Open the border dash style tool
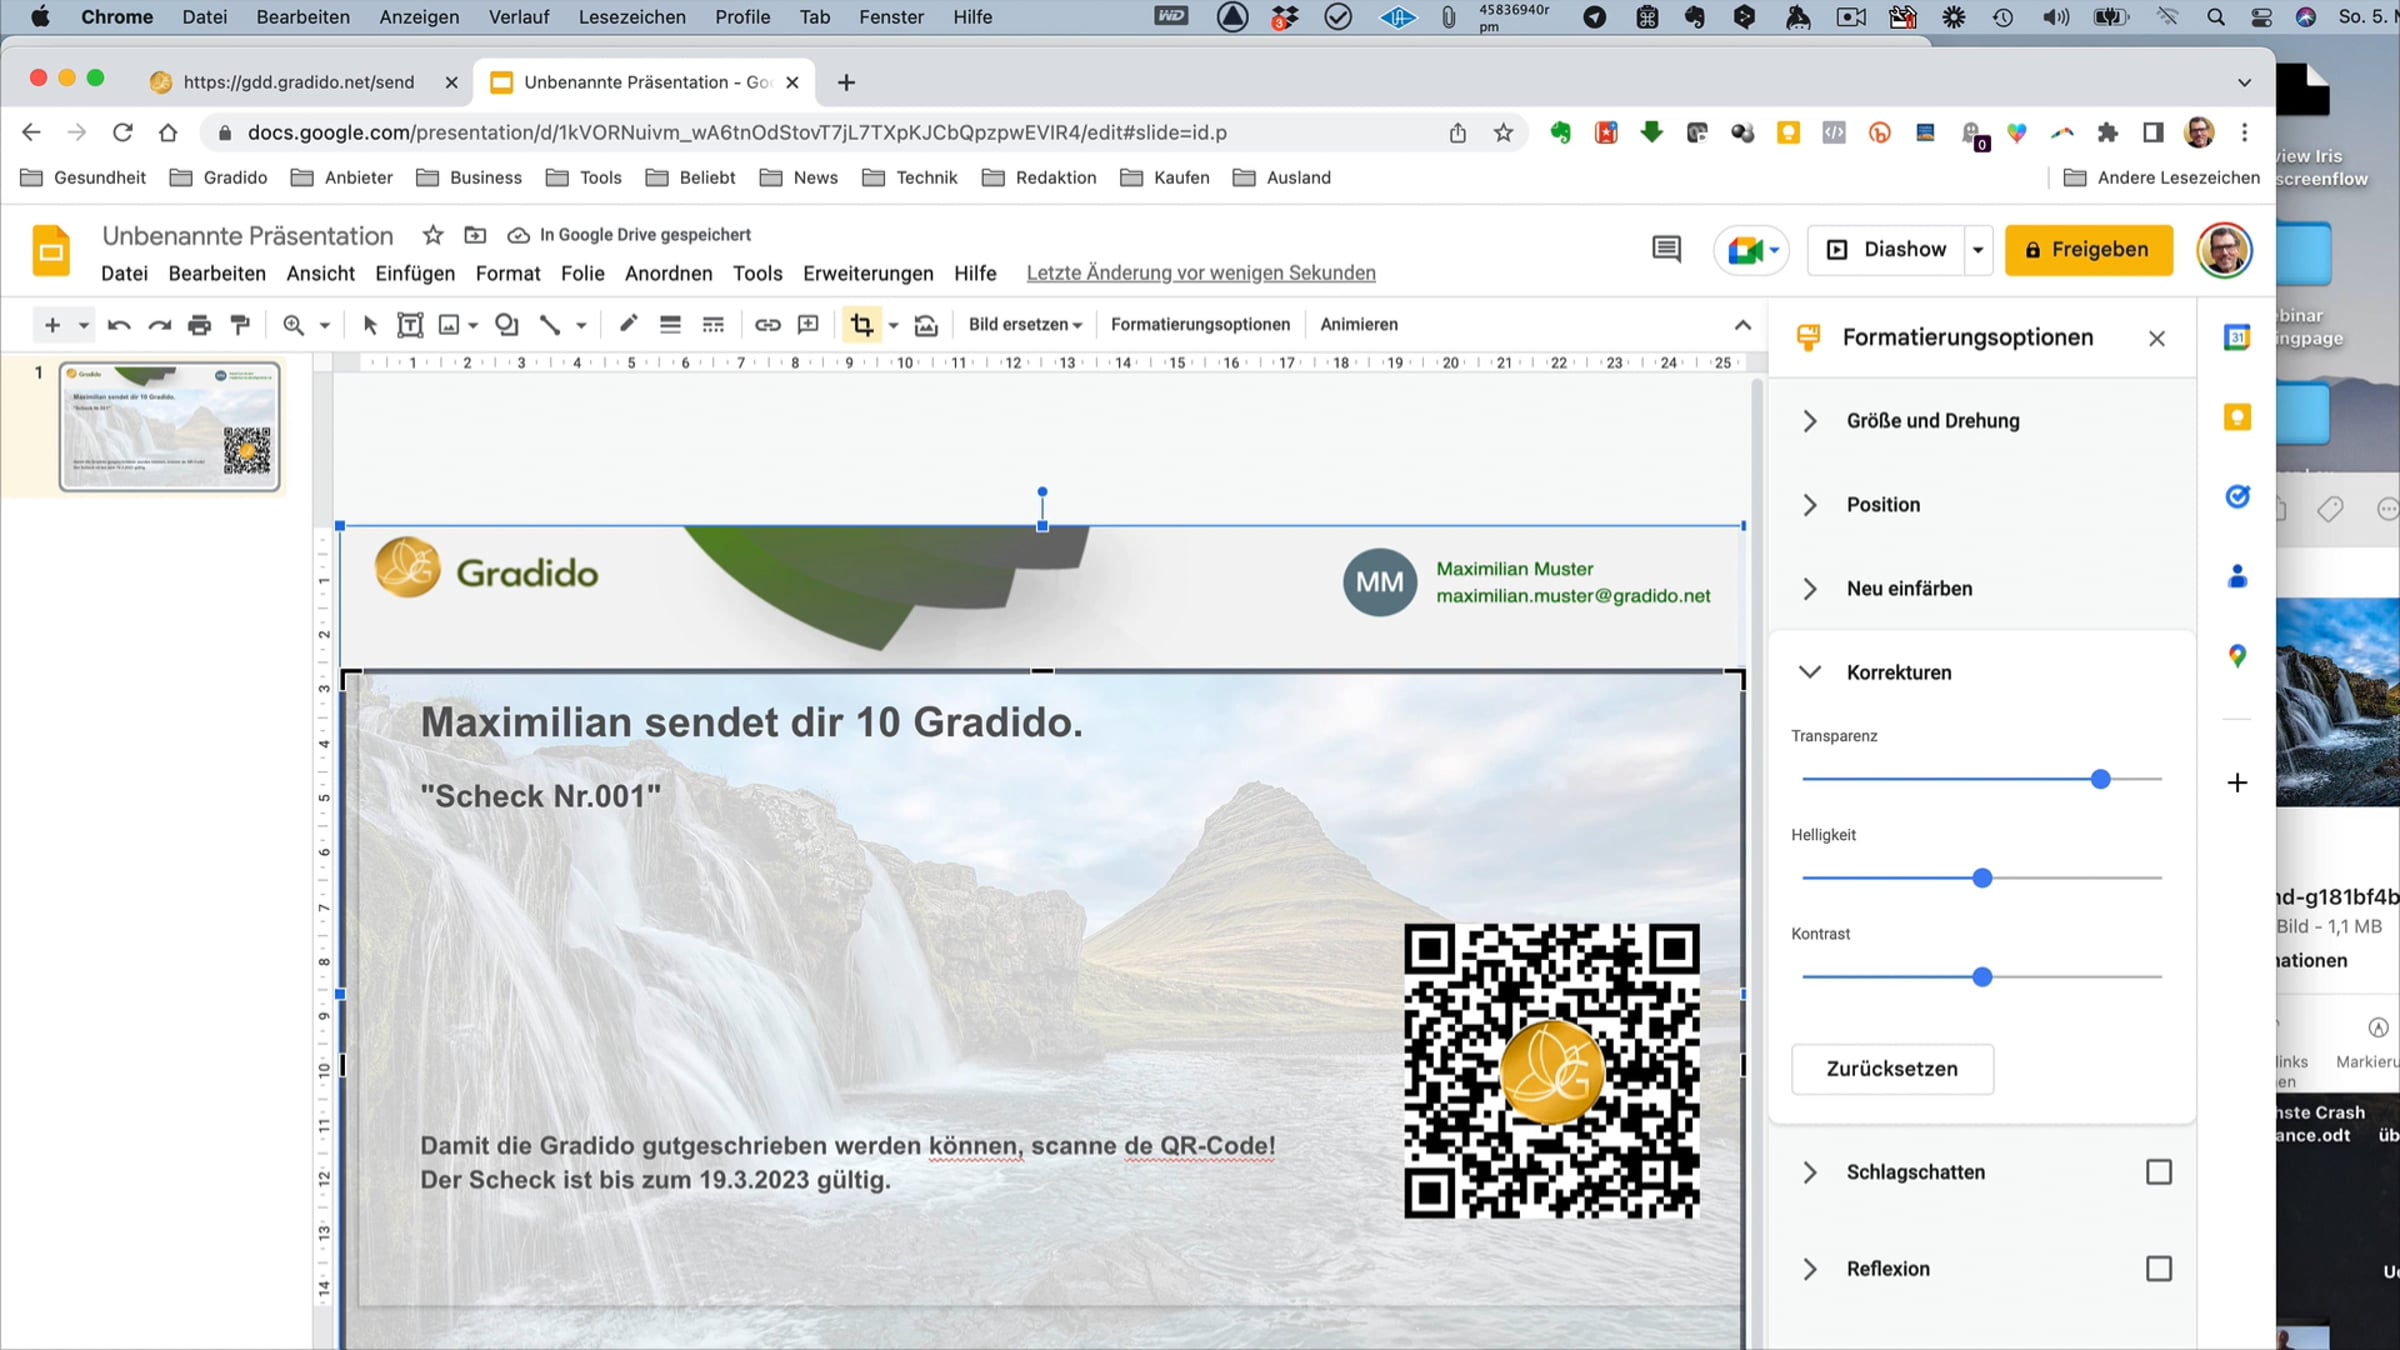The width and height of the screenshot is (2400, 1350). pyautogui.click(x=713, y=325)
